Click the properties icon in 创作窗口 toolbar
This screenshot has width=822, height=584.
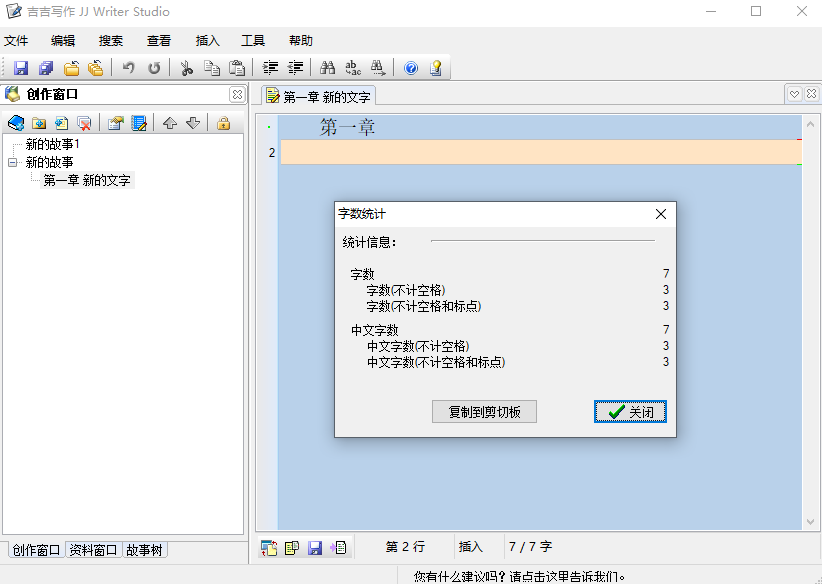[x=115, y=123]
